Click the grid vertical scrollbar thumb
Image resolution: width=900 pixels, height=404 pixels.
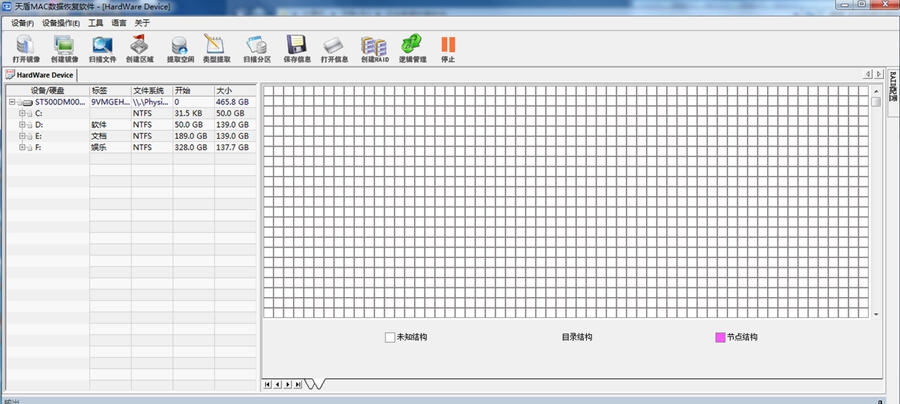pyautogui.click(x=876, y=102)
